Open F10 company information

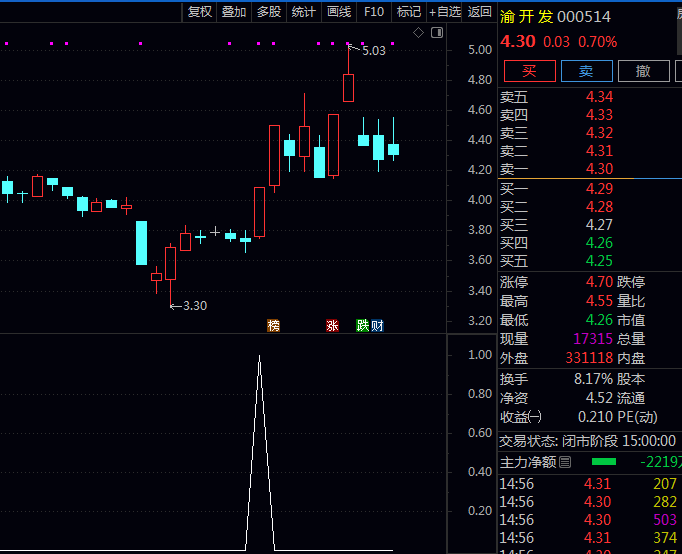click(x=374, y=12)
